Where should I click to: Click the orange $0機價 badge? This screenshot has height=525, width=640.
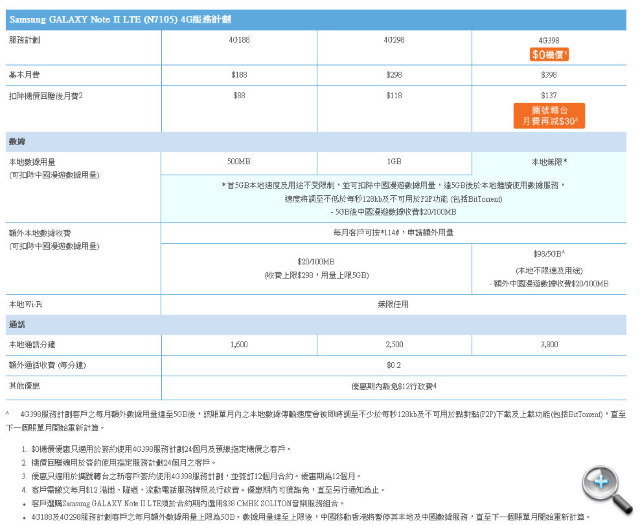click(x=551, y=55)
